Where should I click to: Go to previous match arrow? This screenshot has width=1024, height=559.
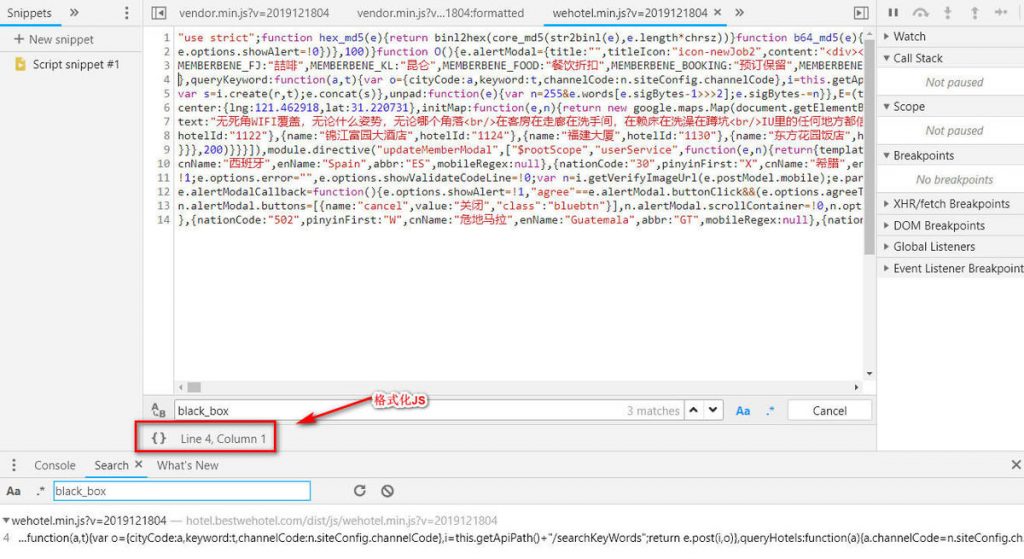[x=694, y=410]
